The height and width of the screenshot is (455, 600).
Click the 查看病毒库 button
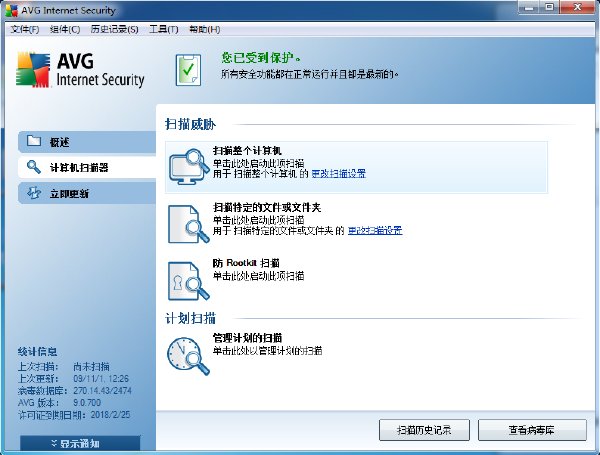532,430
